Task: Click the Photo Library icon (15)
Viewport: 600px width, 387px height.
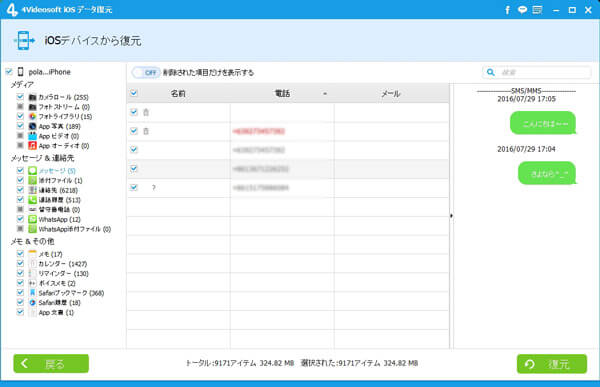Action: 33,116
